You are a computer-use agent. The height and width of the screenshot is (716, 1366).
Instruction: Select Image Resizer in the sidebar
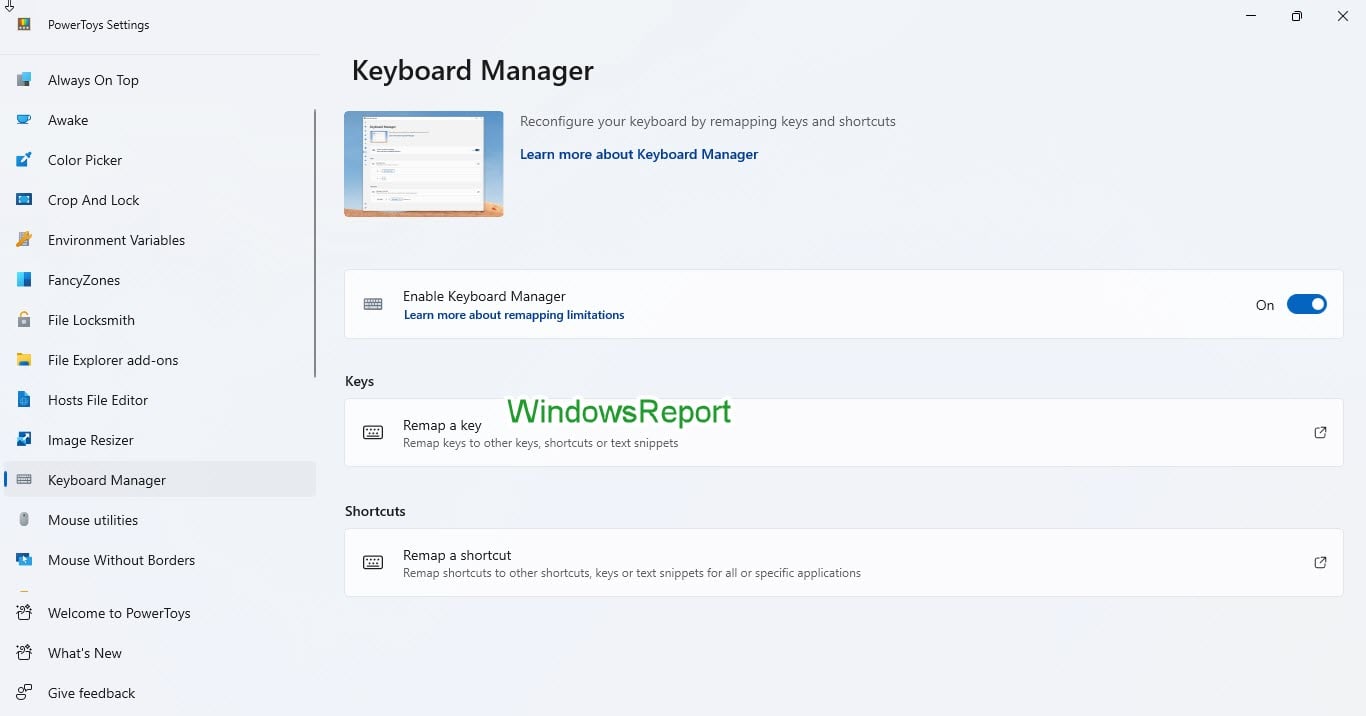(160, 440)
